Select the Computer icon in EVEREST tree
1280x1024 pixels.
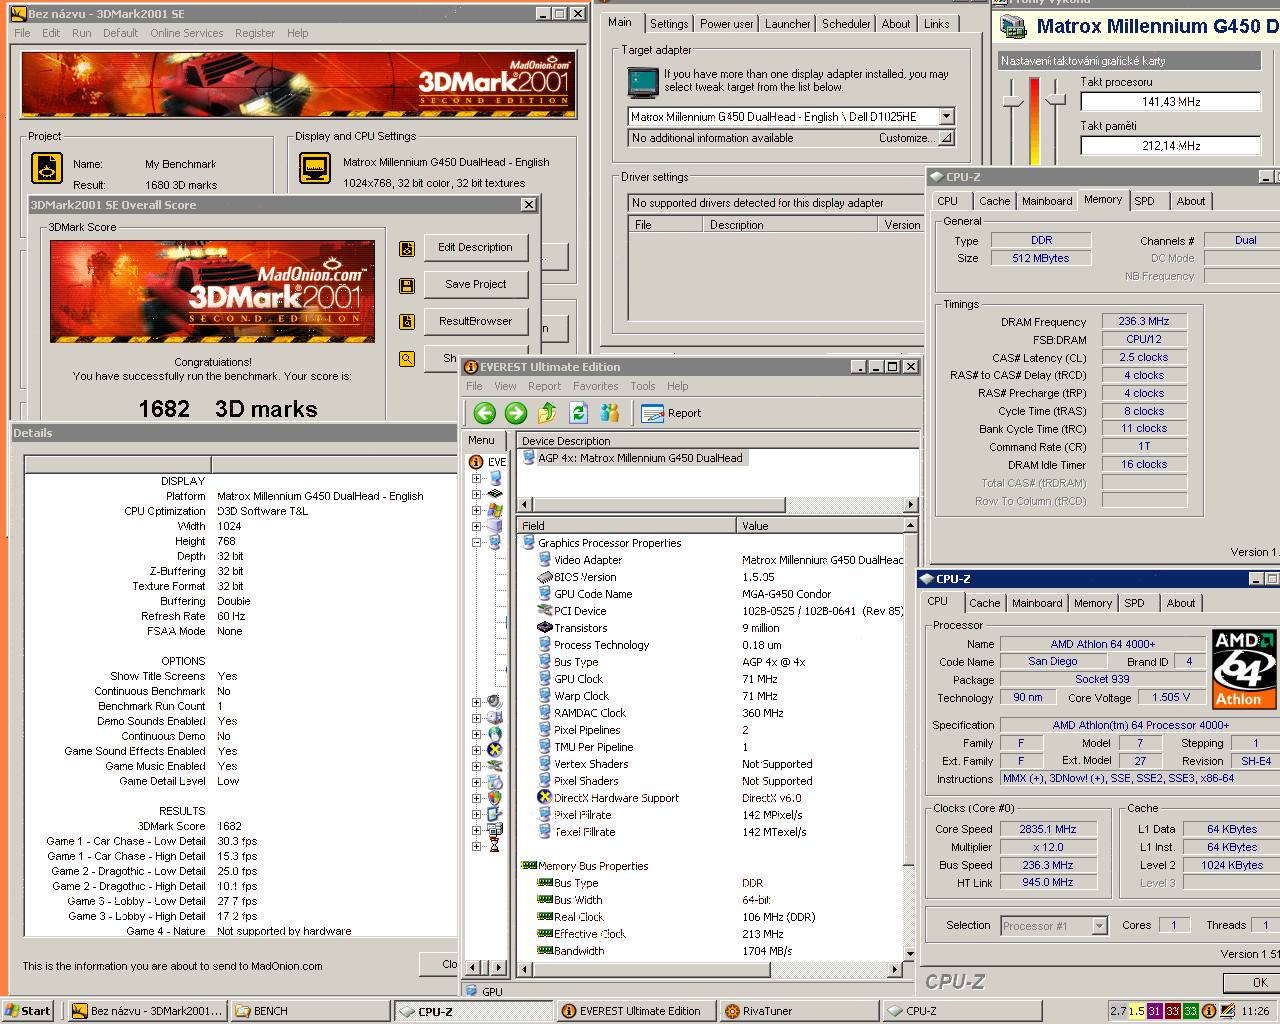point(494,478)
